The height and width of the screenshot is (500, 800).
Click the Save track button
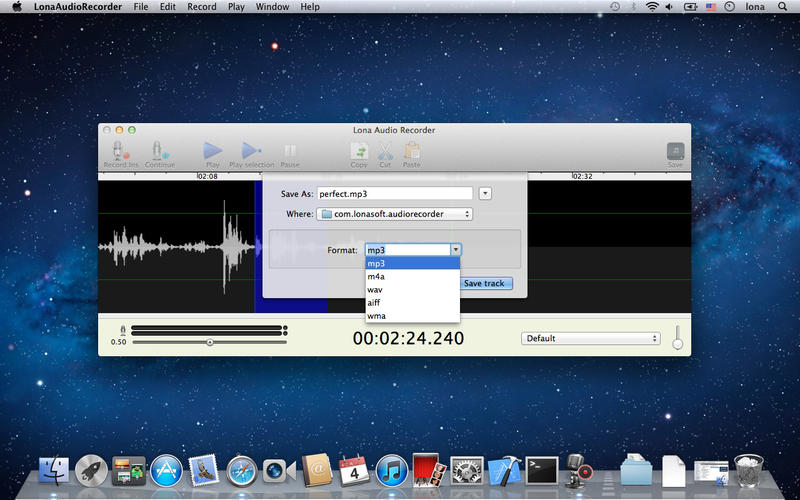tap(484, 283)
